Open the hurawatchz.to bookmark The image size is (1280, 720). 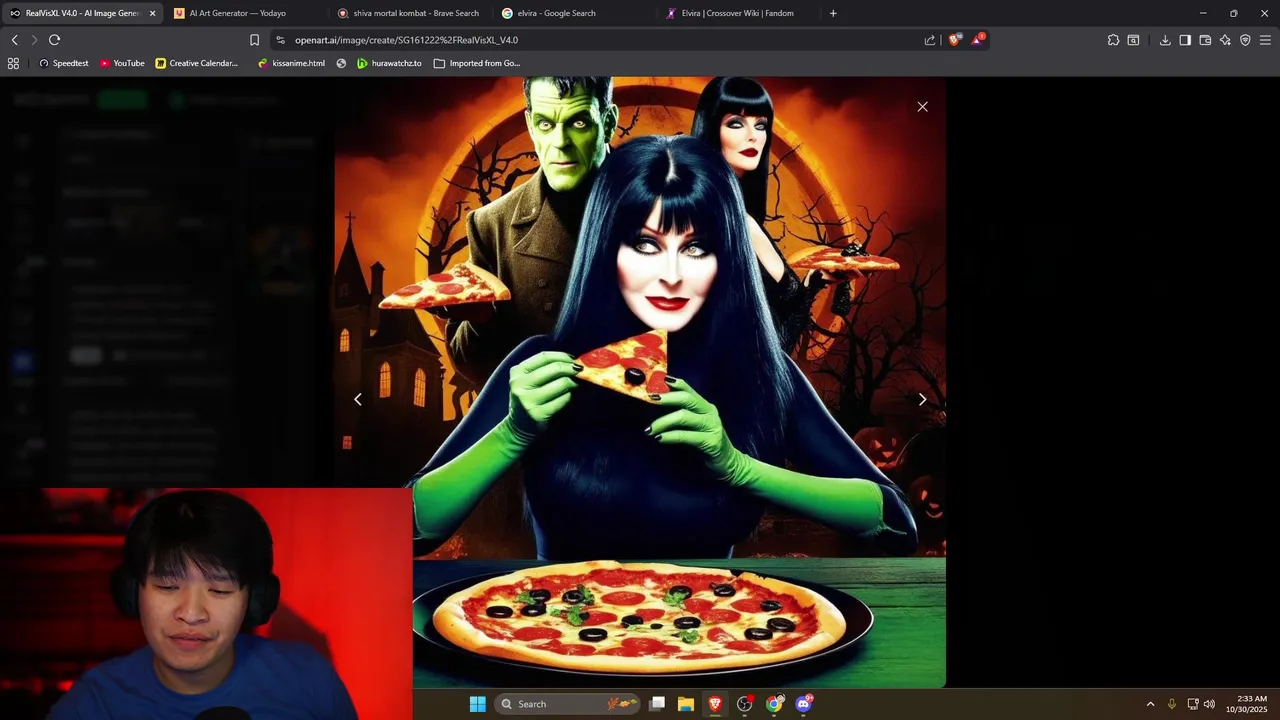tap(389, 63)
